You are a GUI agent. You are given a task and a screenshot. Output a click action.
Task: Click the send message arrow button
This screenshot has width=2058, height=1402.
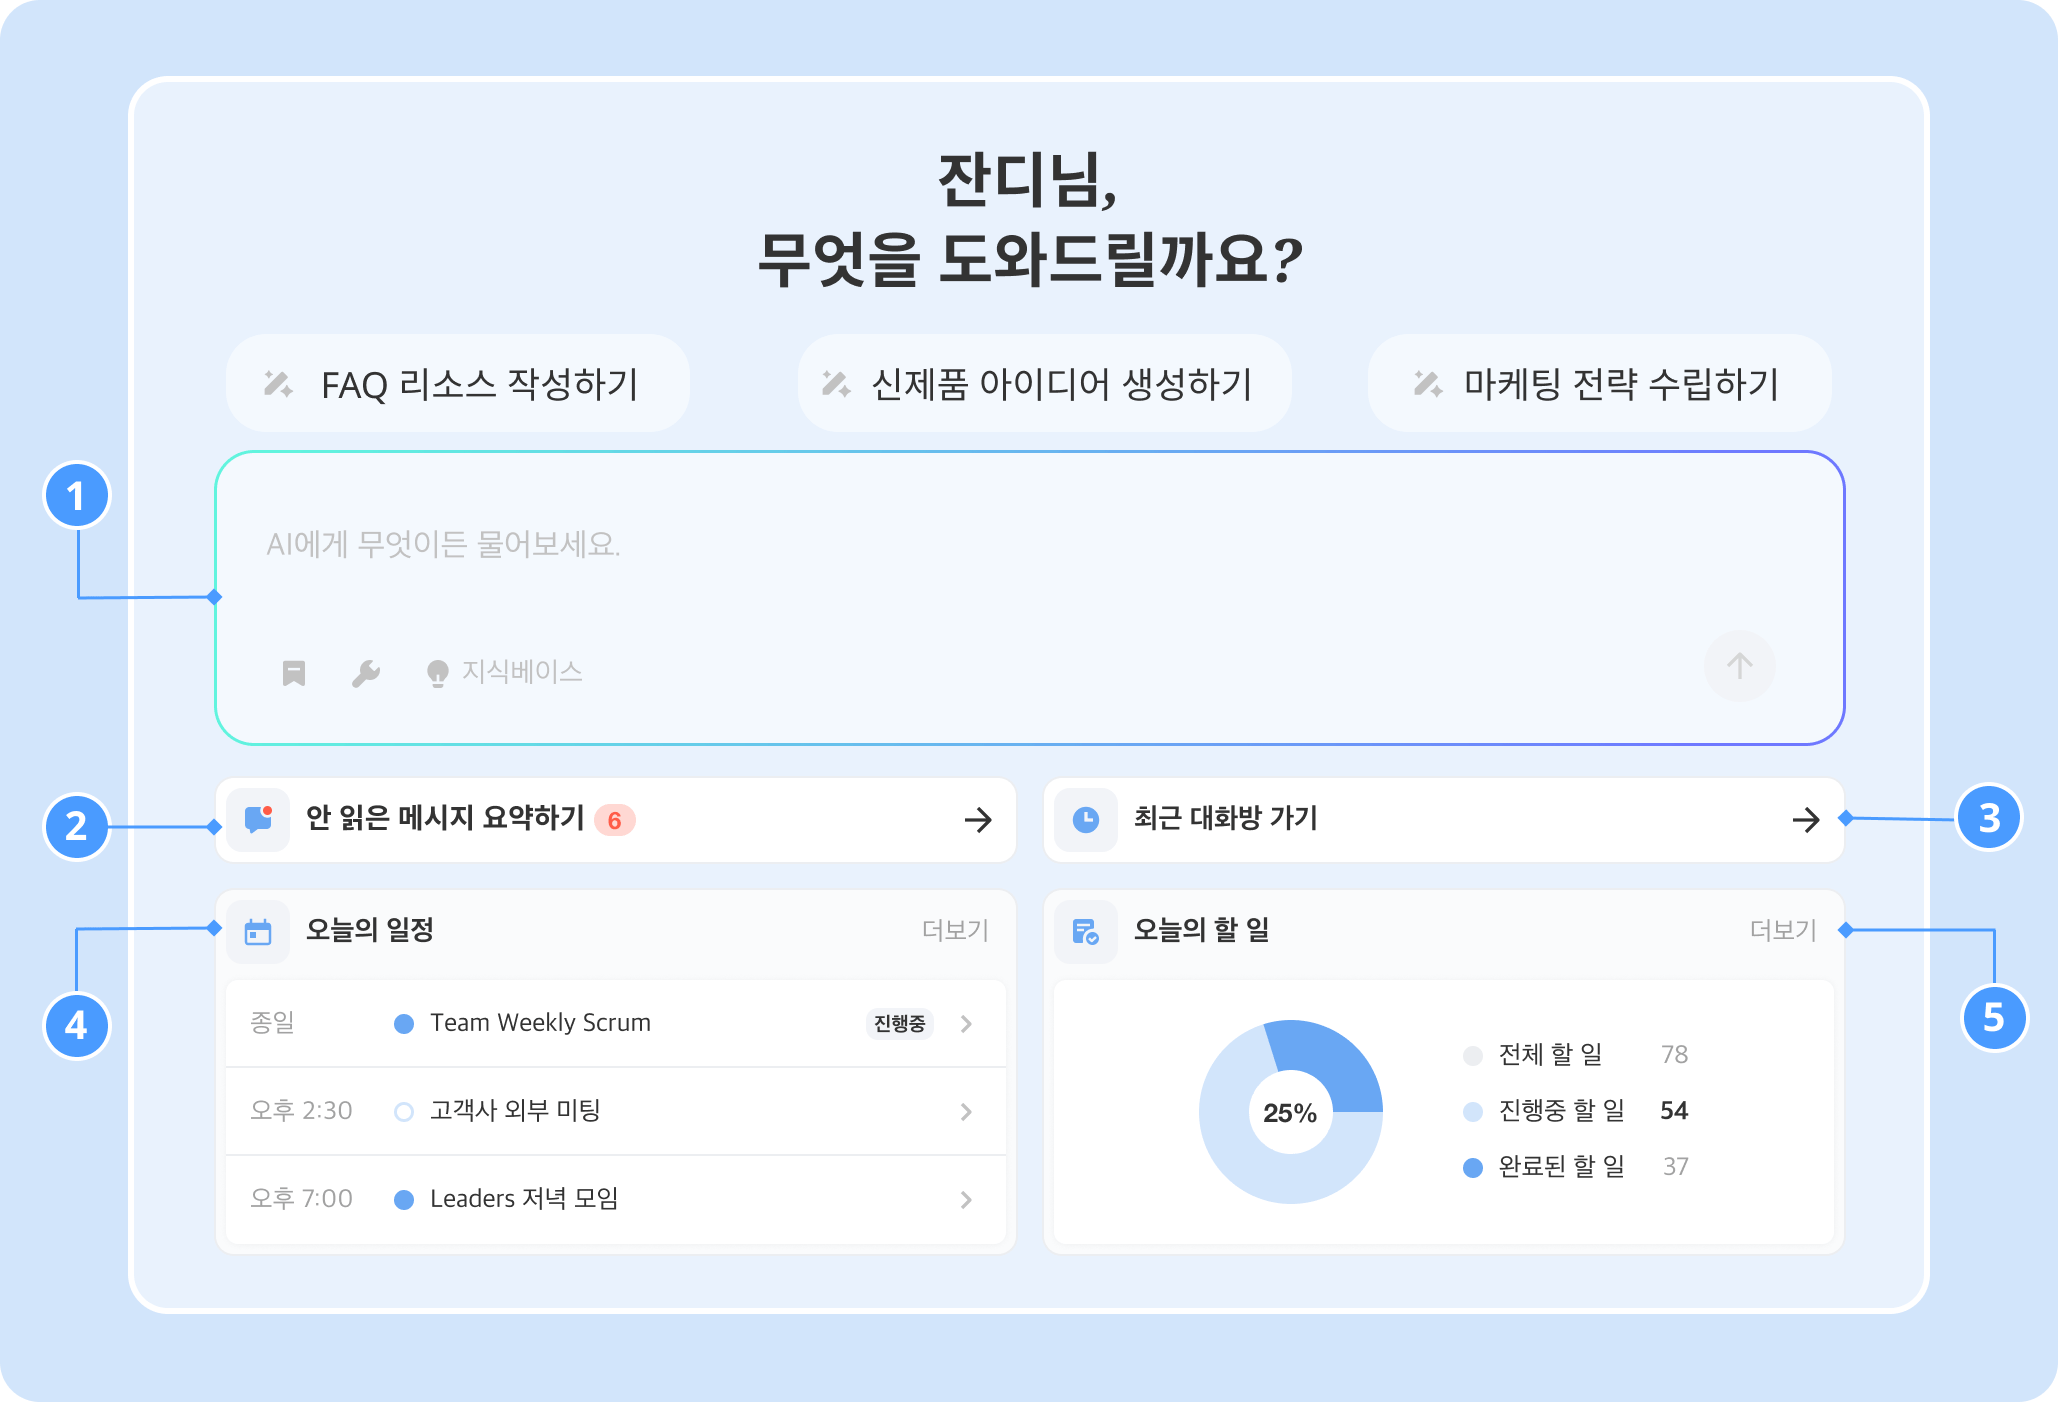point(1740,666)
